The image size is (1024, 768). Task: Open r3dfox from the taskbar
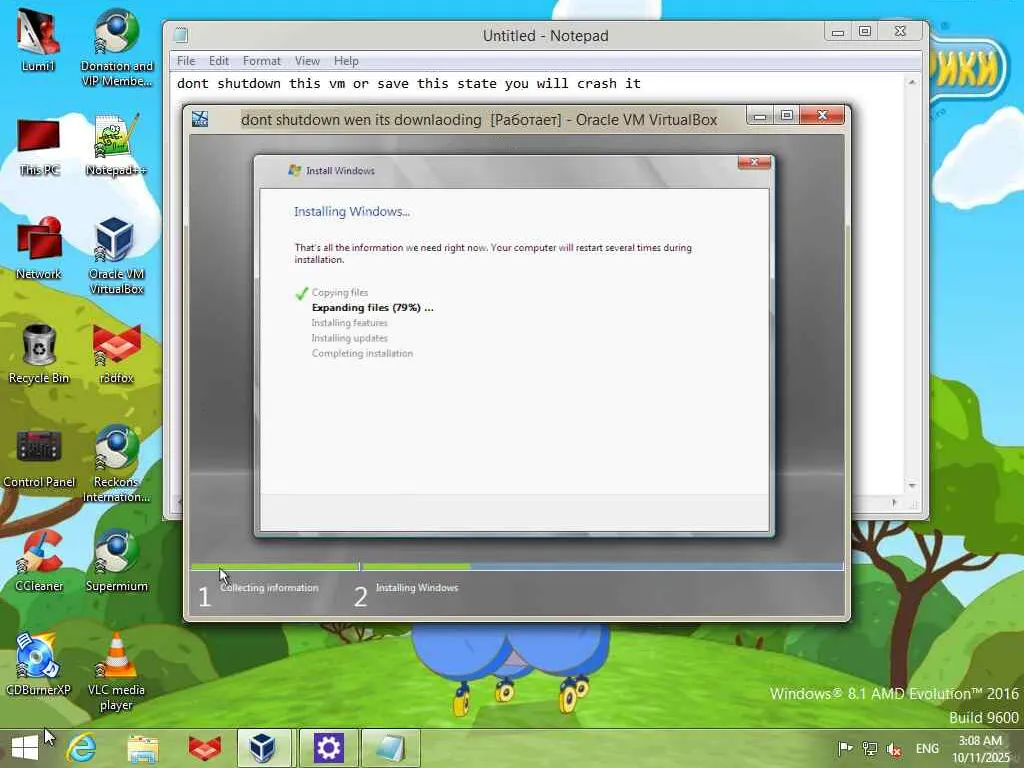click(204, 748)
